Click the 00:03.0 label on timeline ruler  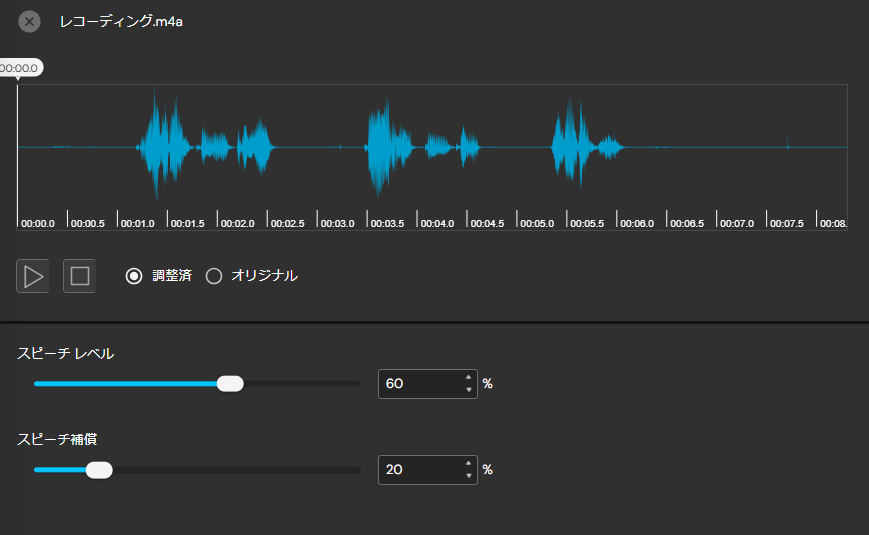click(x=338, y=223)
